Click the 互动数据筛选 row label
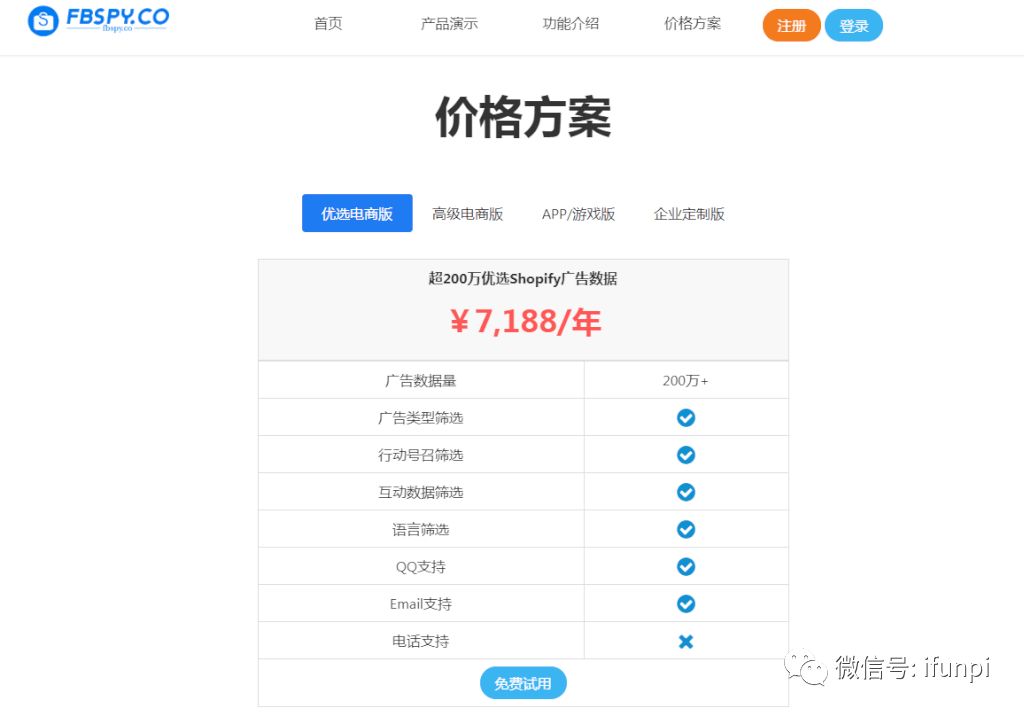The image size is (1024, 716). click(x=421, y=492)
